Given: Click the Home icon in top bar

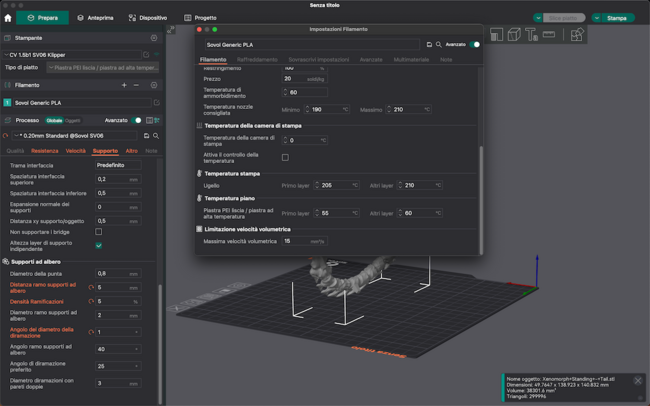Looking at the screenshot, I should 8,18.
